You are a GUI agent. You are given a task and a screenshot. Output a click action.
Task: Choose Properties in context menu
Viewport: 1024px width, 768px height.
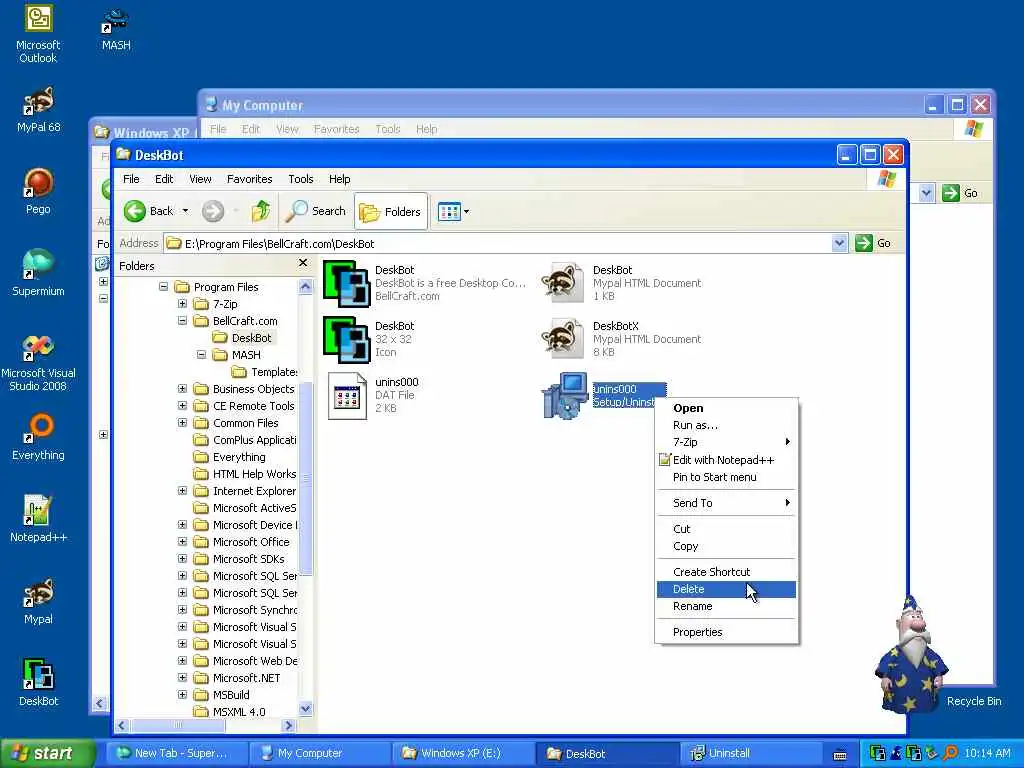click(726, 632)
